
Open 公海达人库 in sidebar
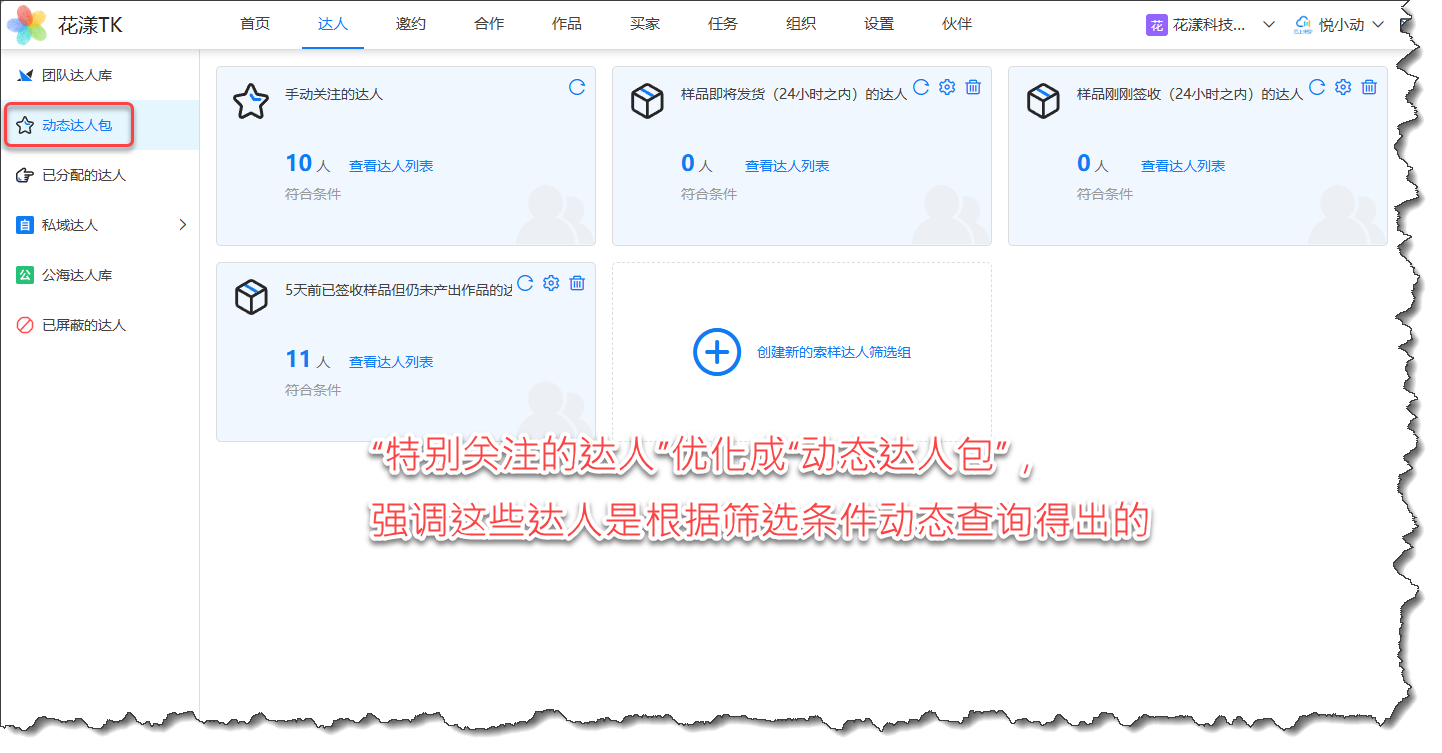pyautogui.click(x=84, y=275)
